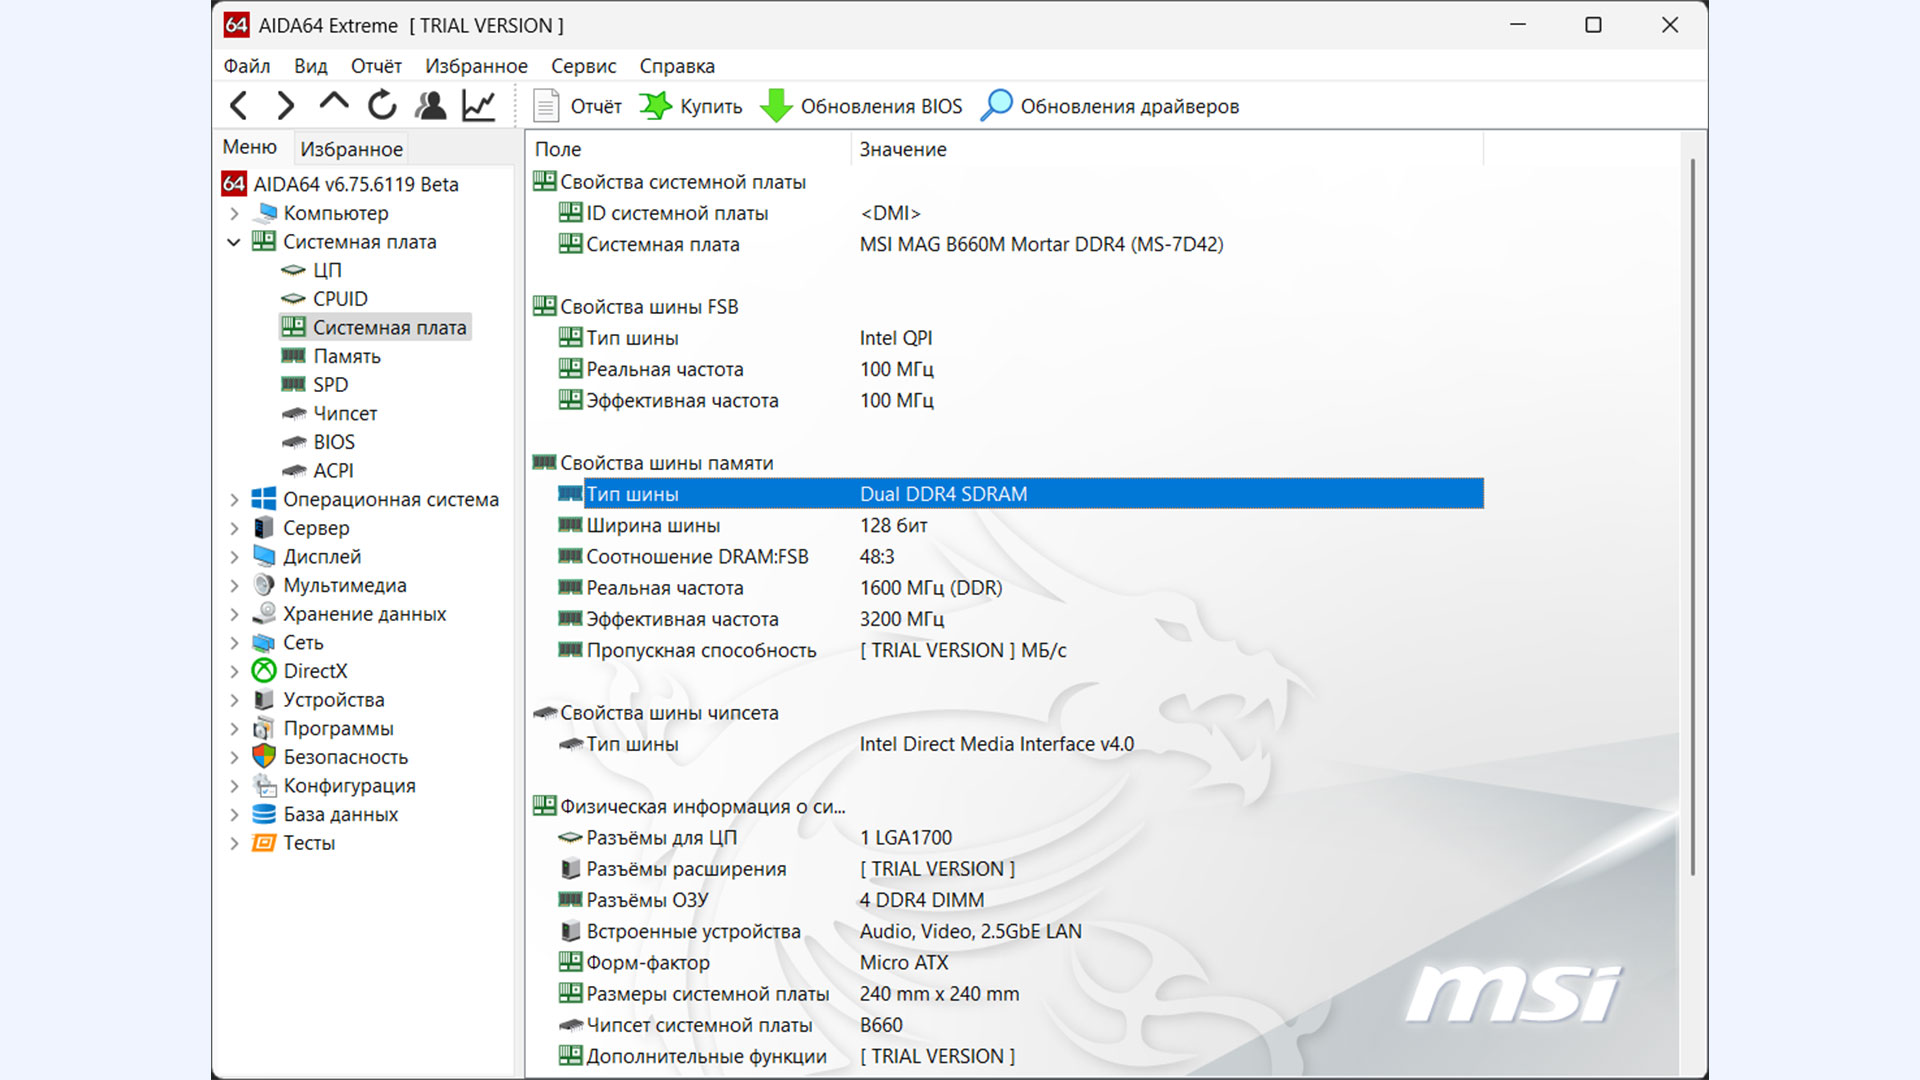This screenshot has width=1920, height=1080.
Task: Select the CPUID tree item
Action: 339,299
